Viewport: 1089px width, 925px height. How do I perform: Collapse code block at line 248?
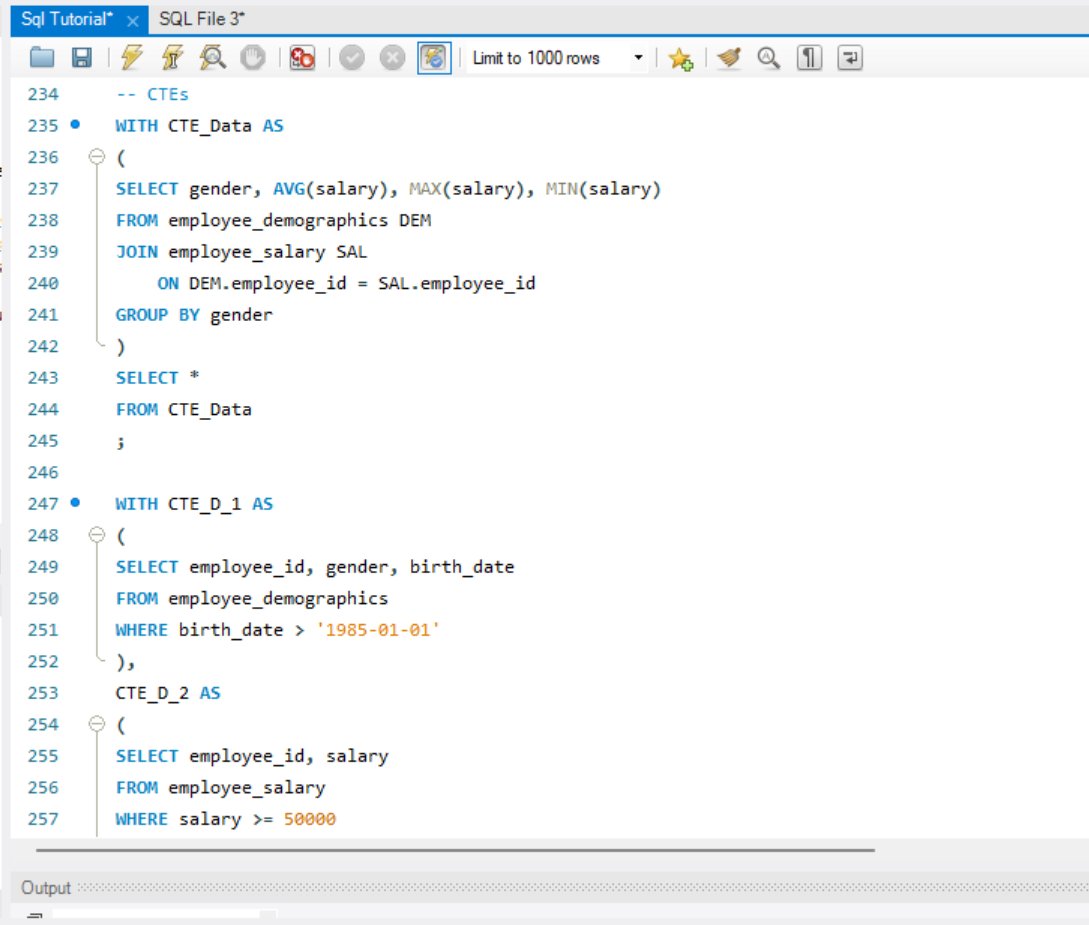pyautogui.click(x=97, y=535)
